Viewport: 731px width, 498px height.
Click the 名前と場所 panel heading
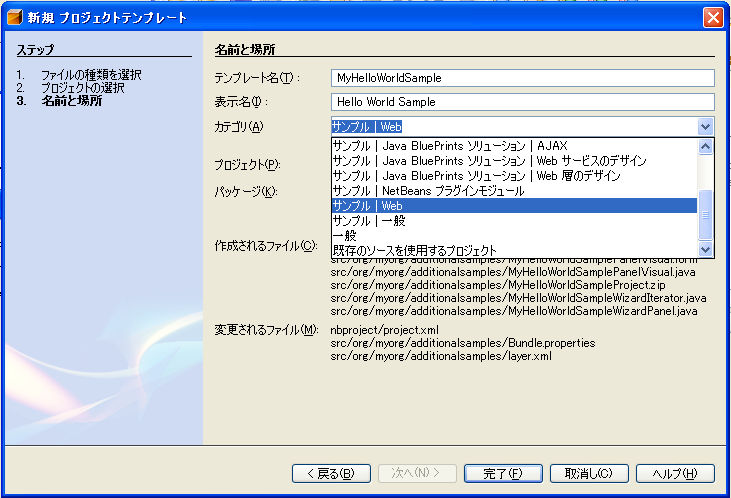(x=245, y=49)
